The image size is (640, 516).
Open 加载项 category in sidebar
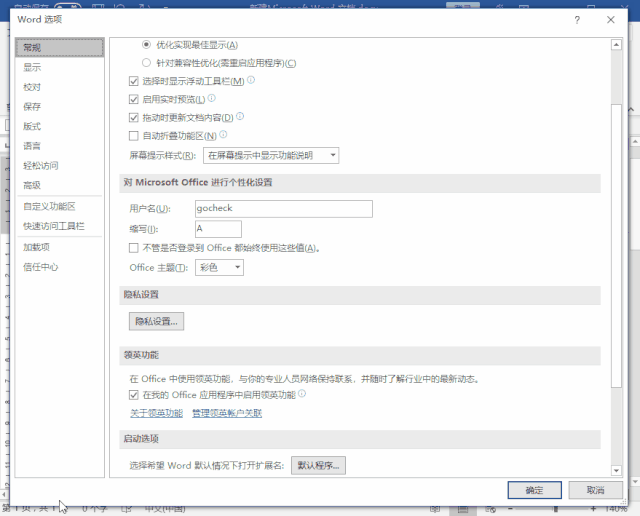point(60,247)
